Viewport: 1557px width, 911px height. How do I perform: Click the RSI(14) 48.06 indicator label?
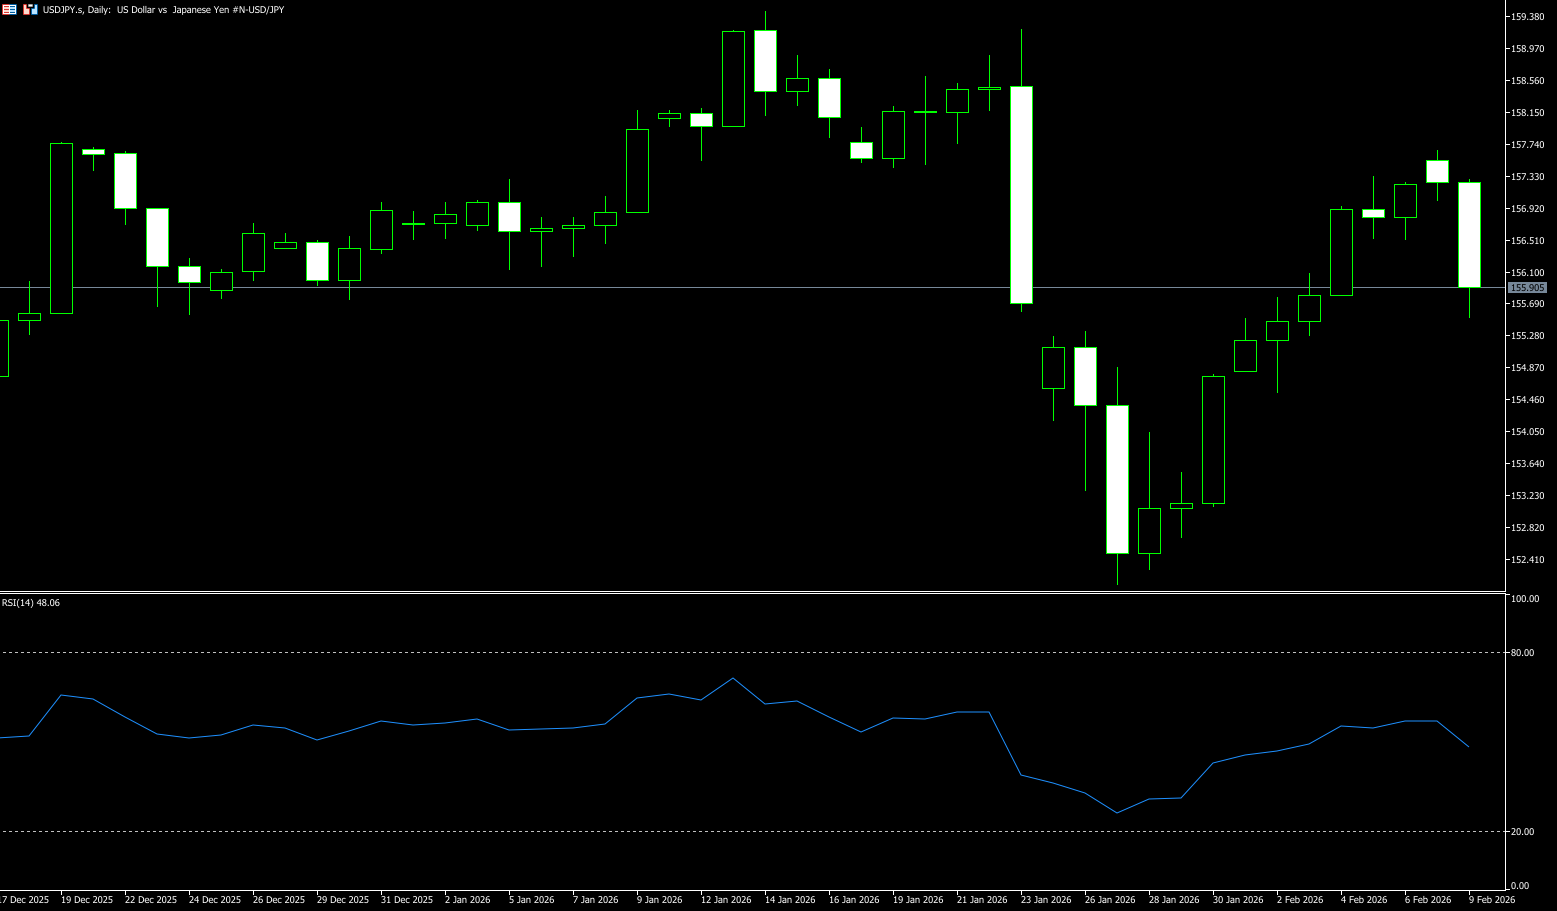31,603
